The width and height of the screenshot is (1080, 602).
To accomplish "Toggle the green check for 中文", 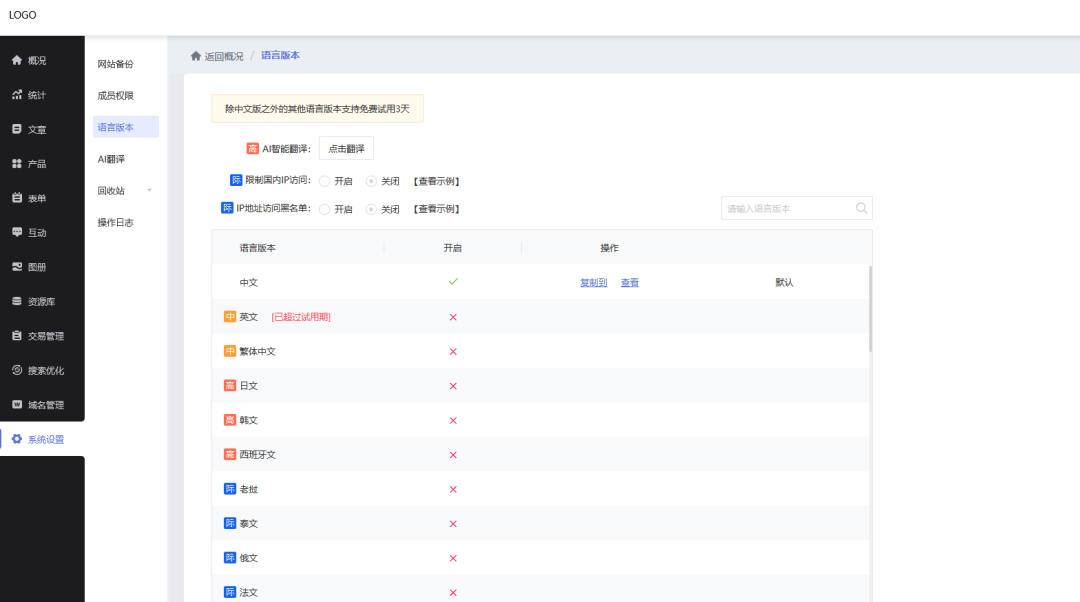I will coord(453,282).
